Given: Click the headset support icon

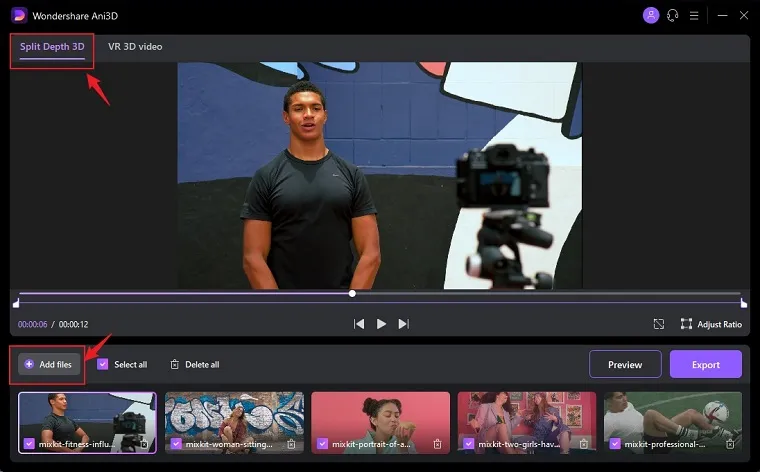Looking at the screenshot, I should [673, 15].
